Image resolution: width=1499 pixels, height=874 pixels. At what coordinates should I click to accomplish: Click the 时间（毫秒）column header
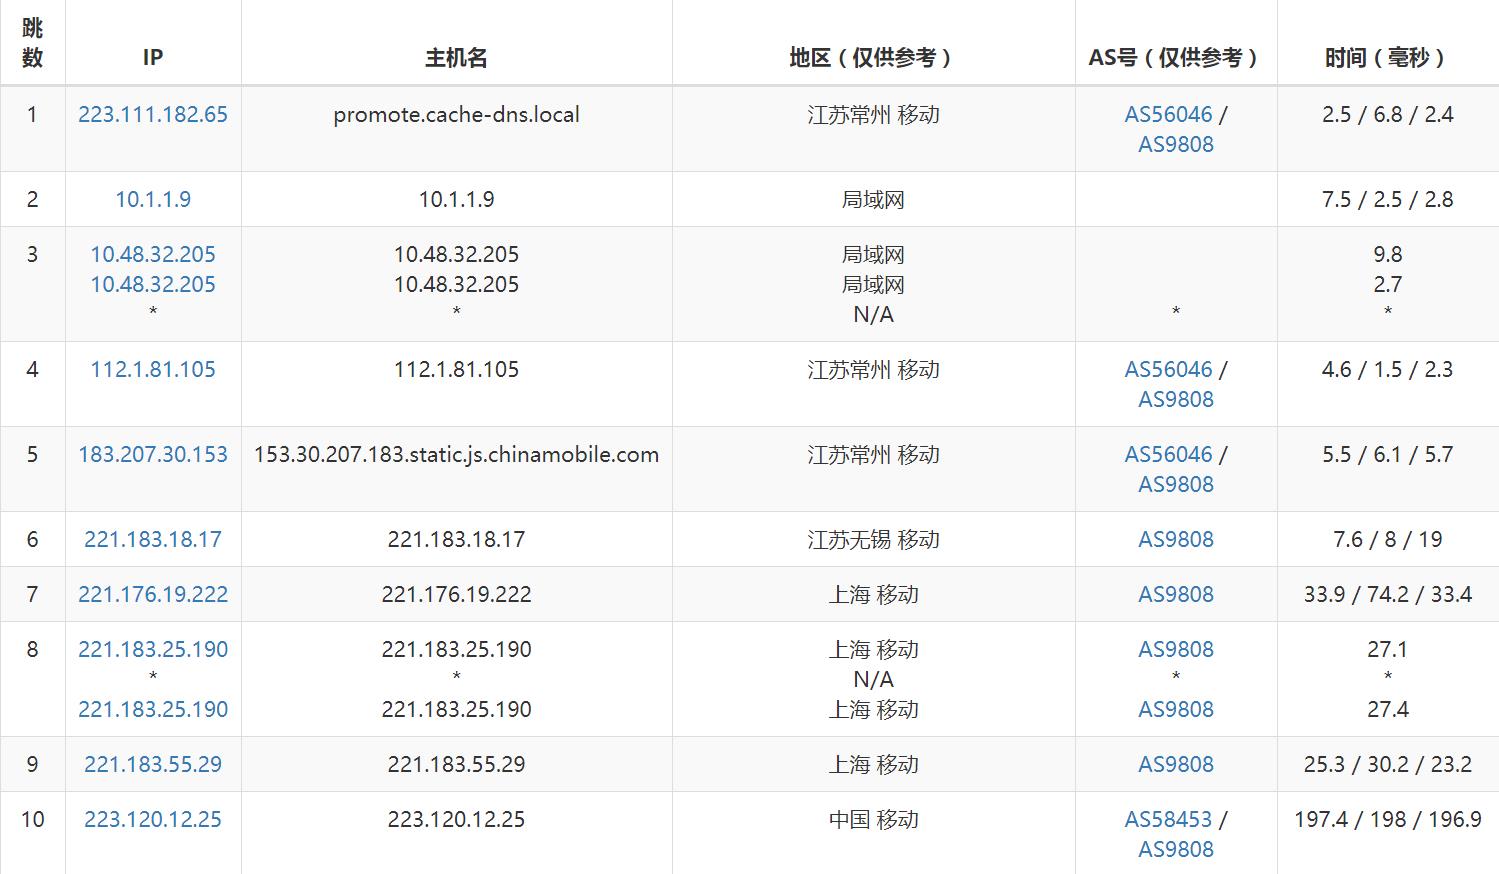pyautogui.click(x=1388, y=58)
